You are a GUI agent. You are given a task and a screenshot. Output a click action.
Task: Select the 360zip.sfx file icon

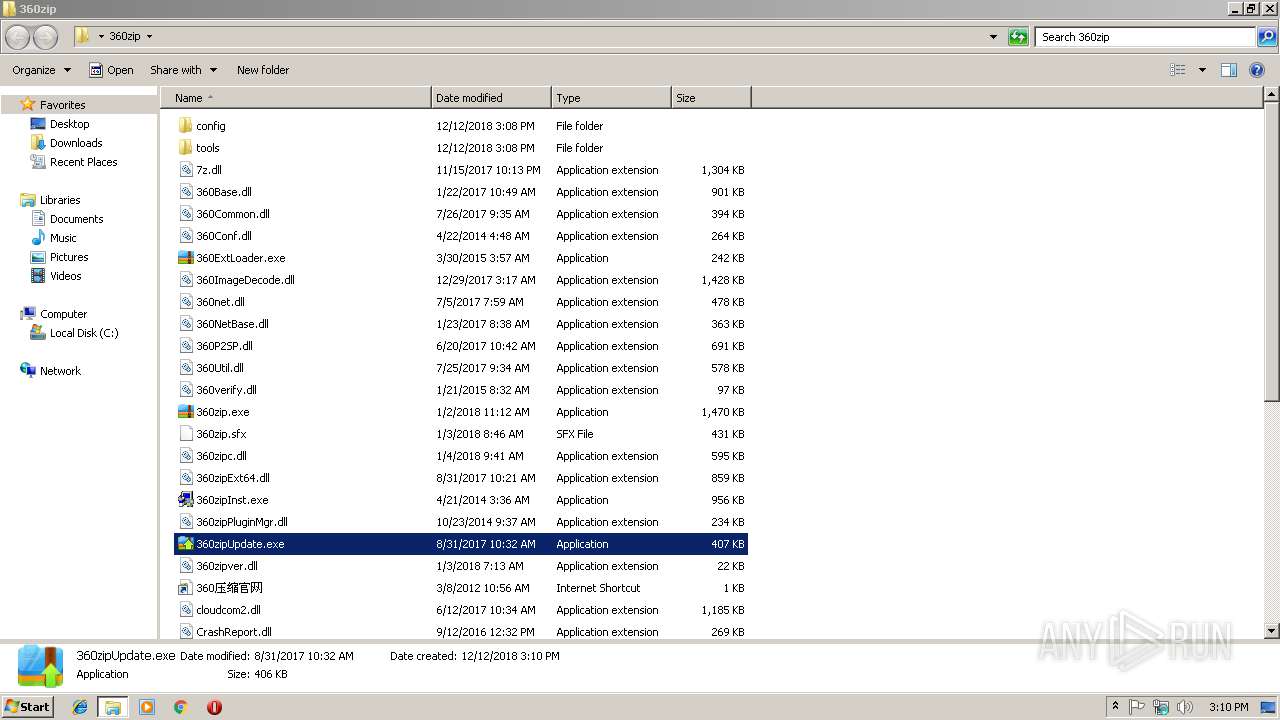(x=185, y=434)
